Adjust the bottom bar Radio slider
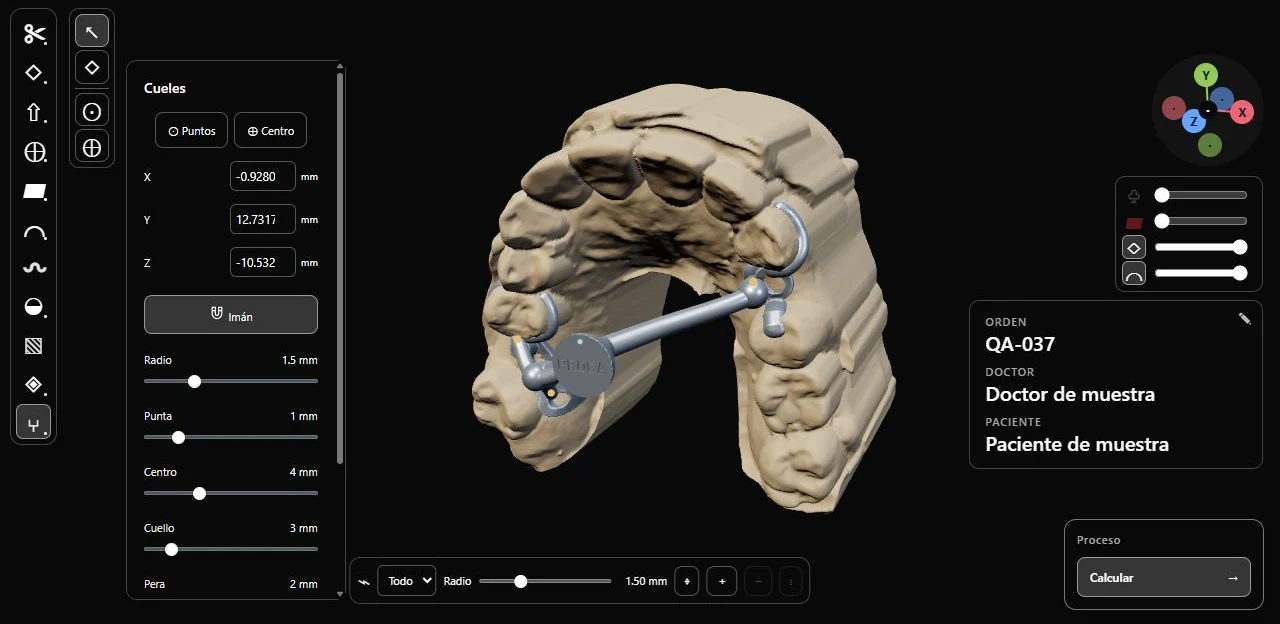 coord(545,581)
